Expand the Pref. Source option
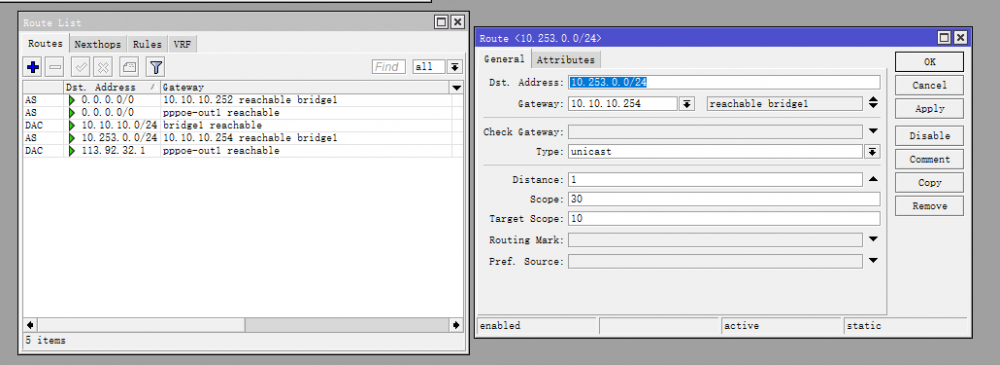Image resolution: width=1000 pixels, height=365 pixels. coord(873,261)
